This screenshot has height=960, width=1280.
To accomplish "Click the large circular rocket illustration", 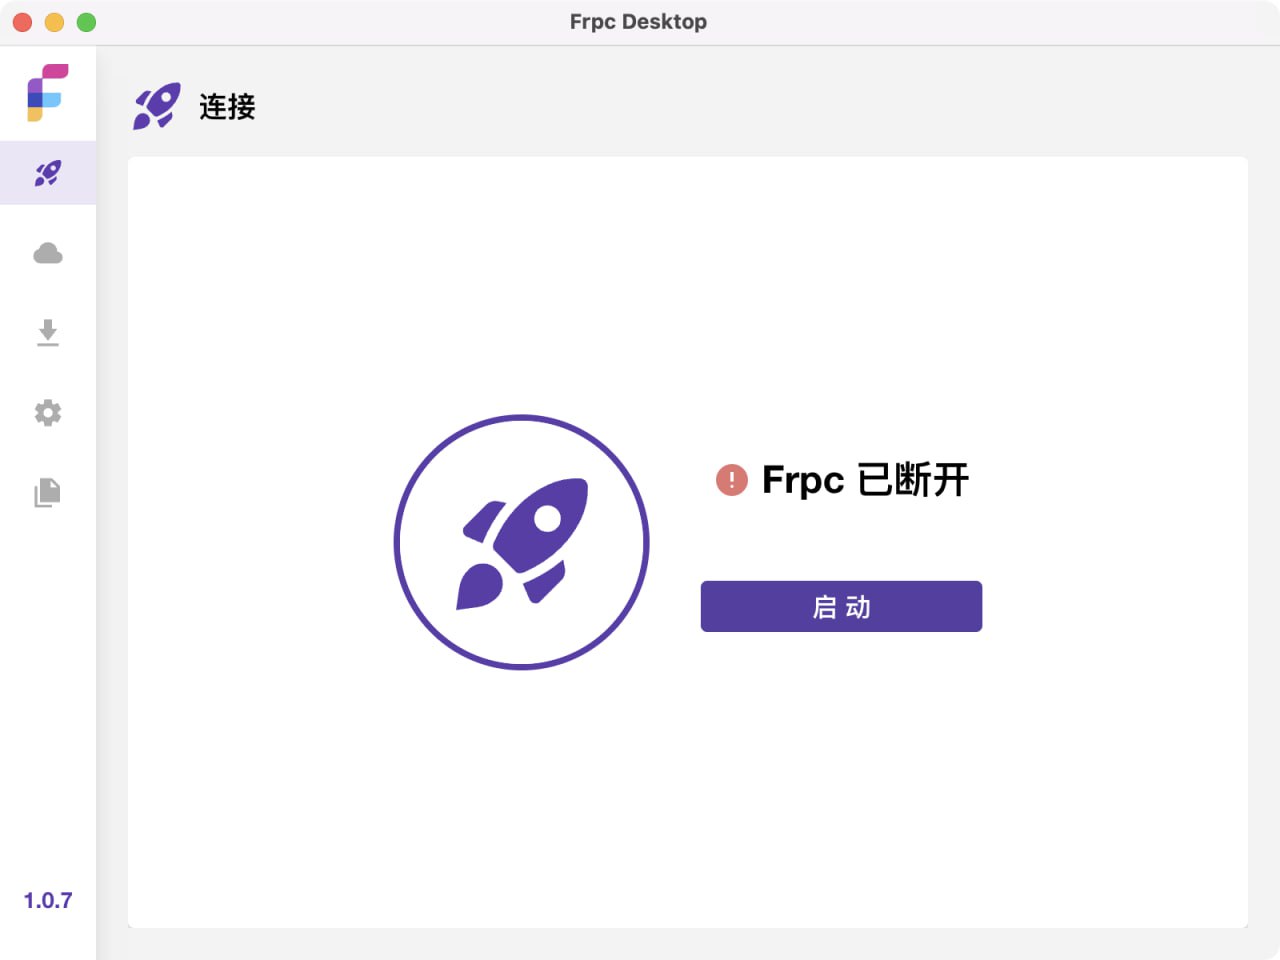I will [x=521, y=541].
